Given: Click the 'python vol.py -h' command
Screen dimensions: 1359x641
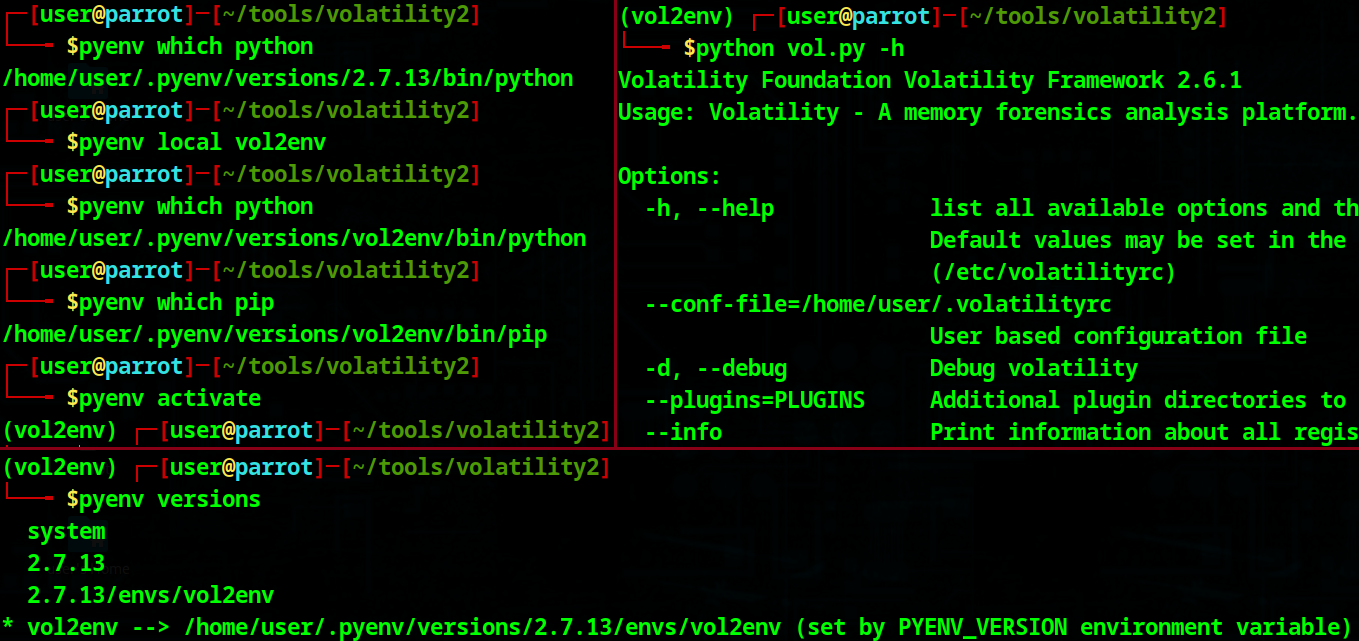Looking at the screenshot, I should (801, 48).
